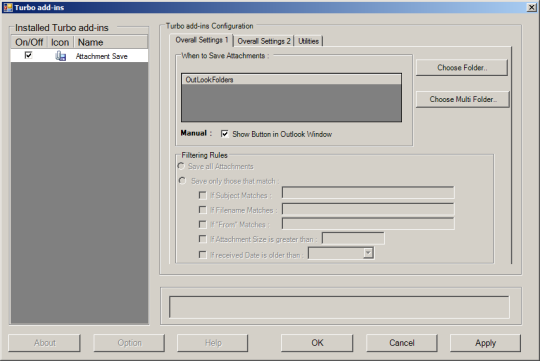Click the Filename Matches text field
Image resolution: width=540 pixels, height=361 pixels.
368,209
